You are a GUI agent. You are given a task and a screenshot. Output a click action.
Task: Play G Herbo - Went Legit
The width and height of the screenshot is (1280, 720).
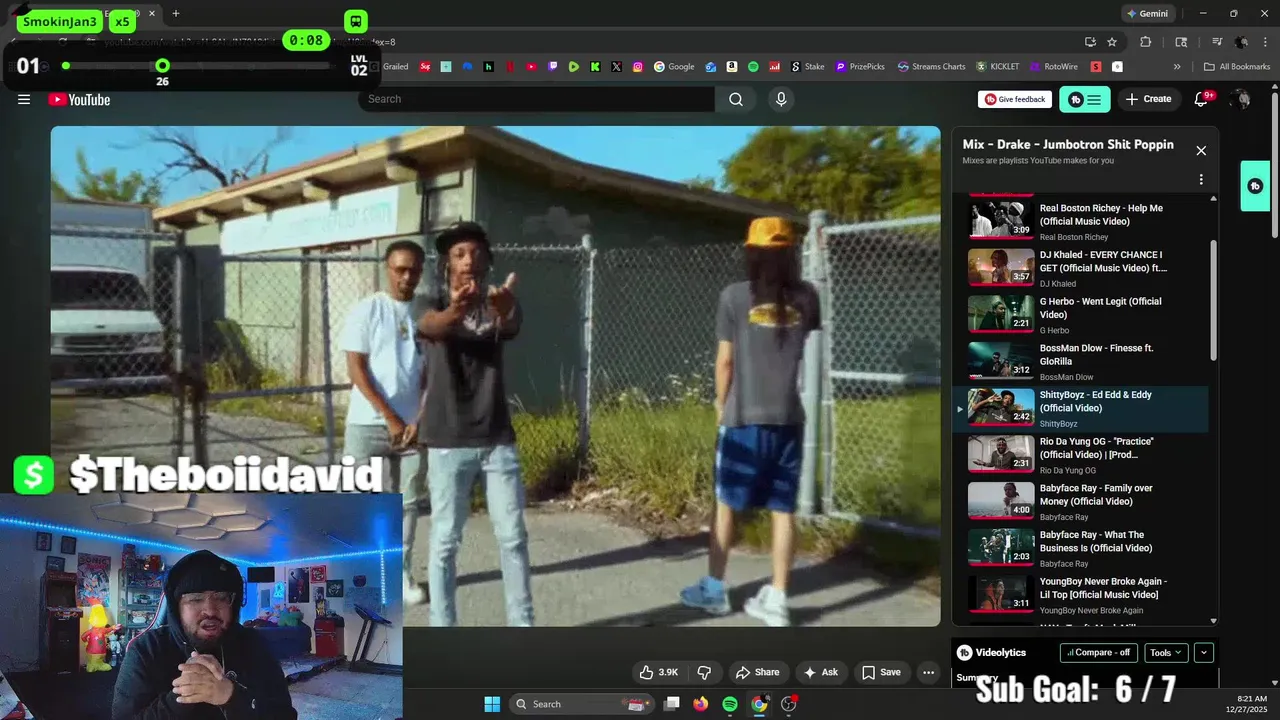coord(1080,314)
